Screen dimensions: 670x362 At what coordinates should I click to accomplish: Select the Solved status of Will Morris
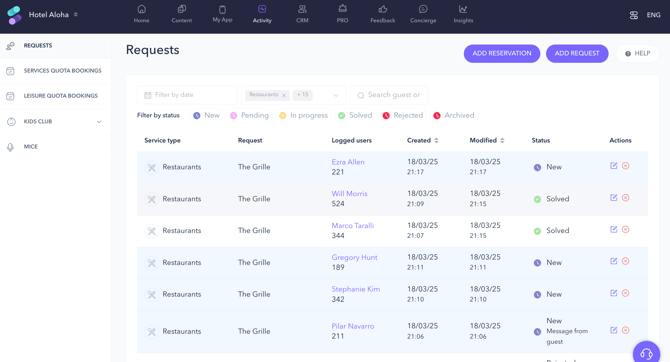tap(552, 199)
